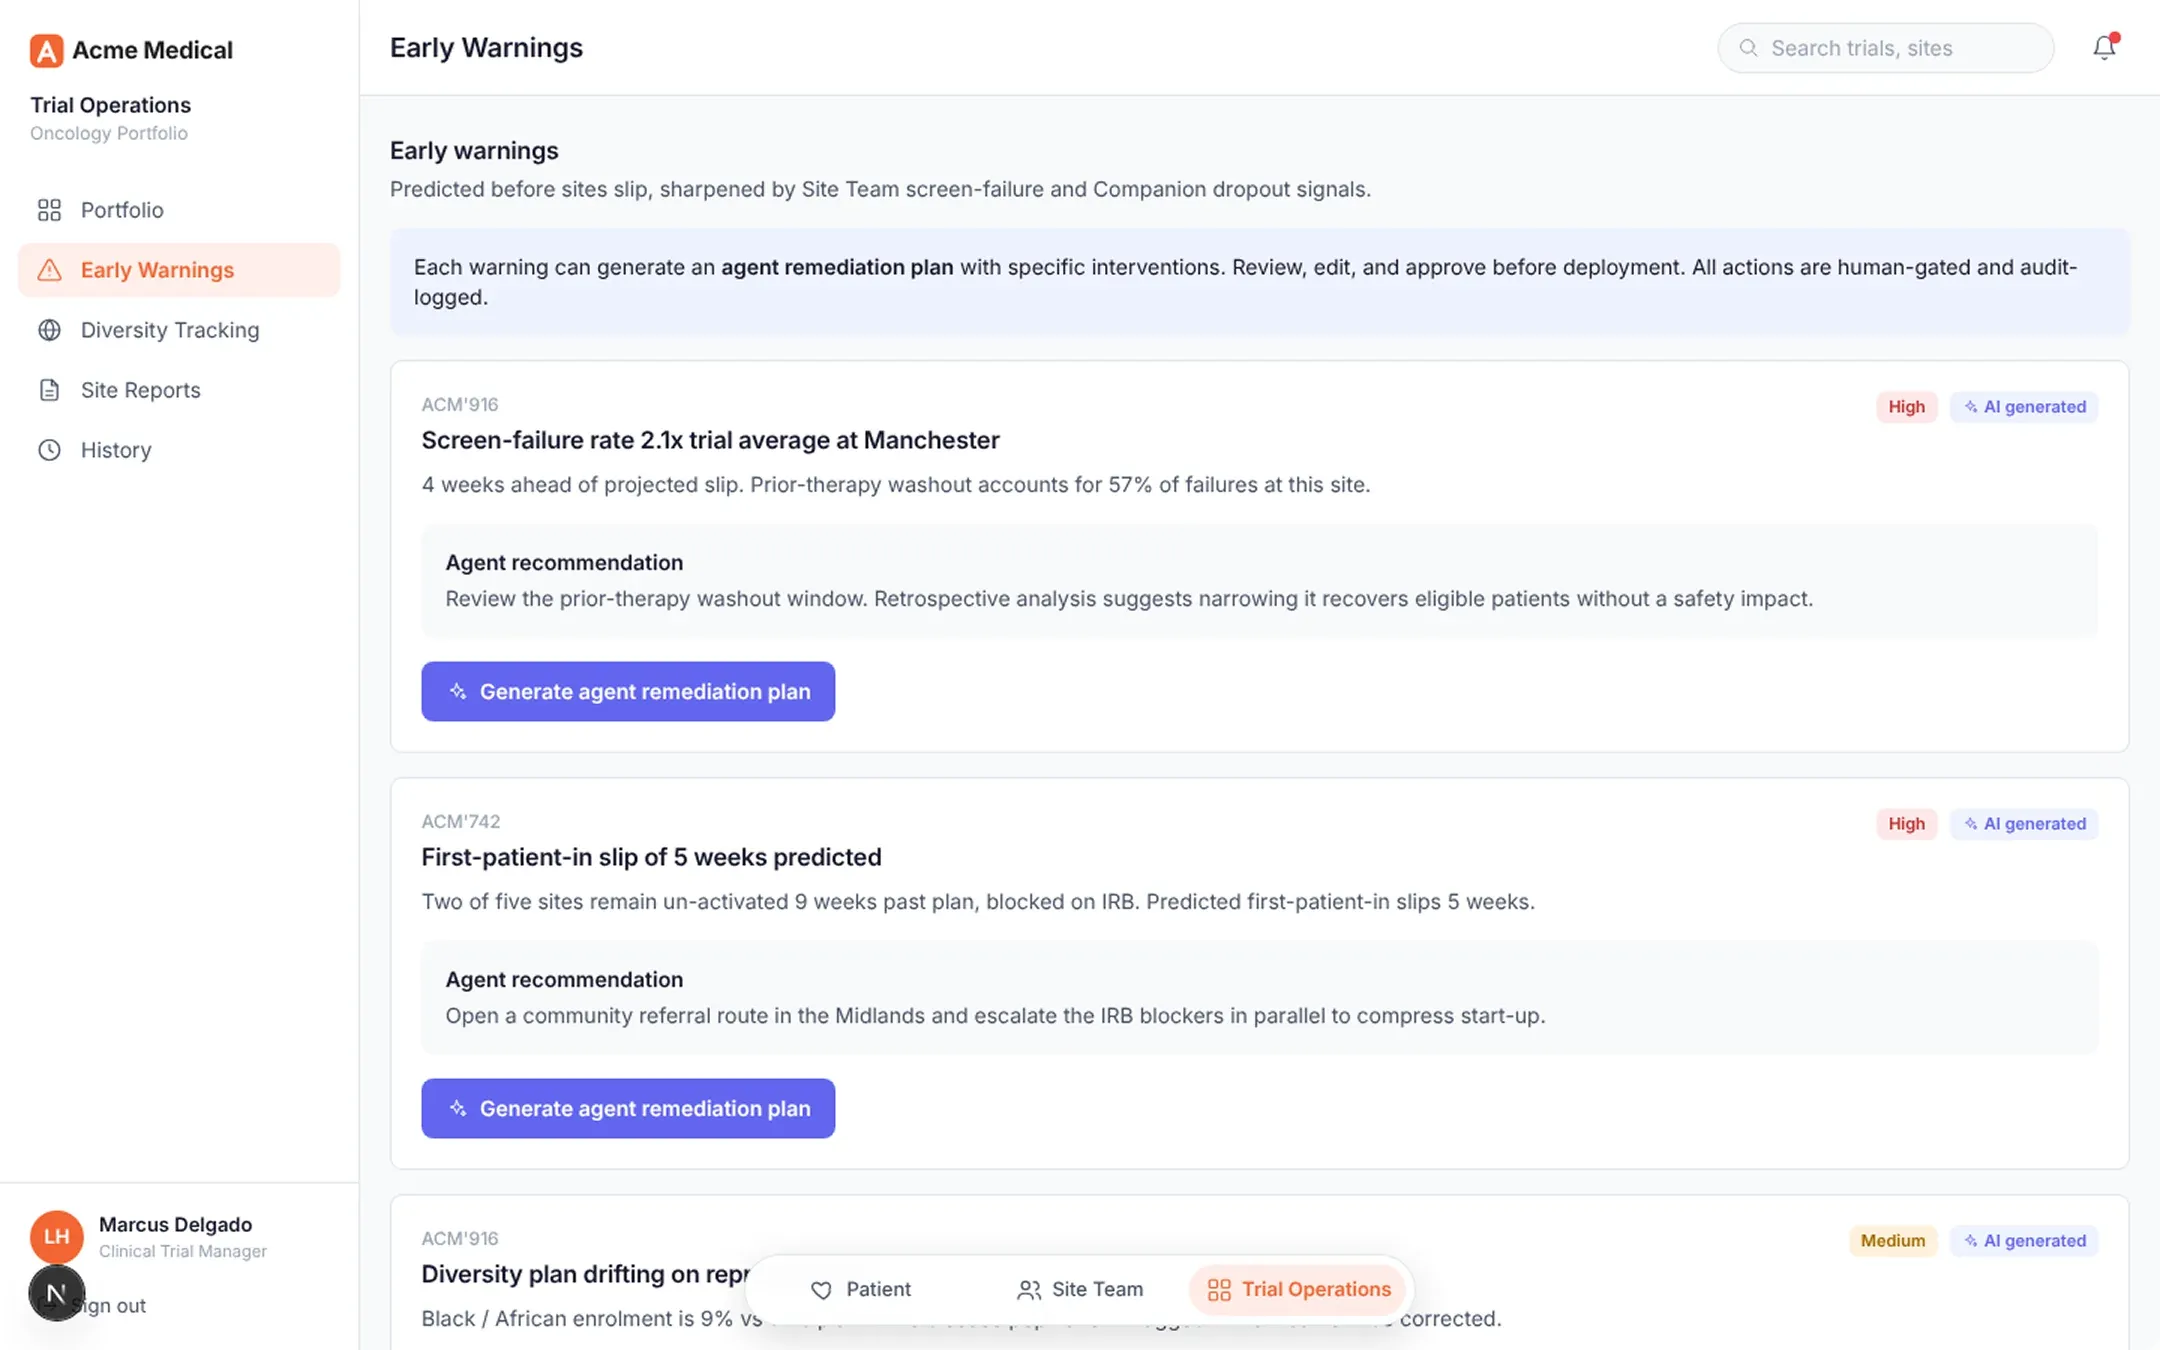Click sparkle icon on Manchester remediation button
Screen dimensions: 2160x1350
tap(458, 691)
